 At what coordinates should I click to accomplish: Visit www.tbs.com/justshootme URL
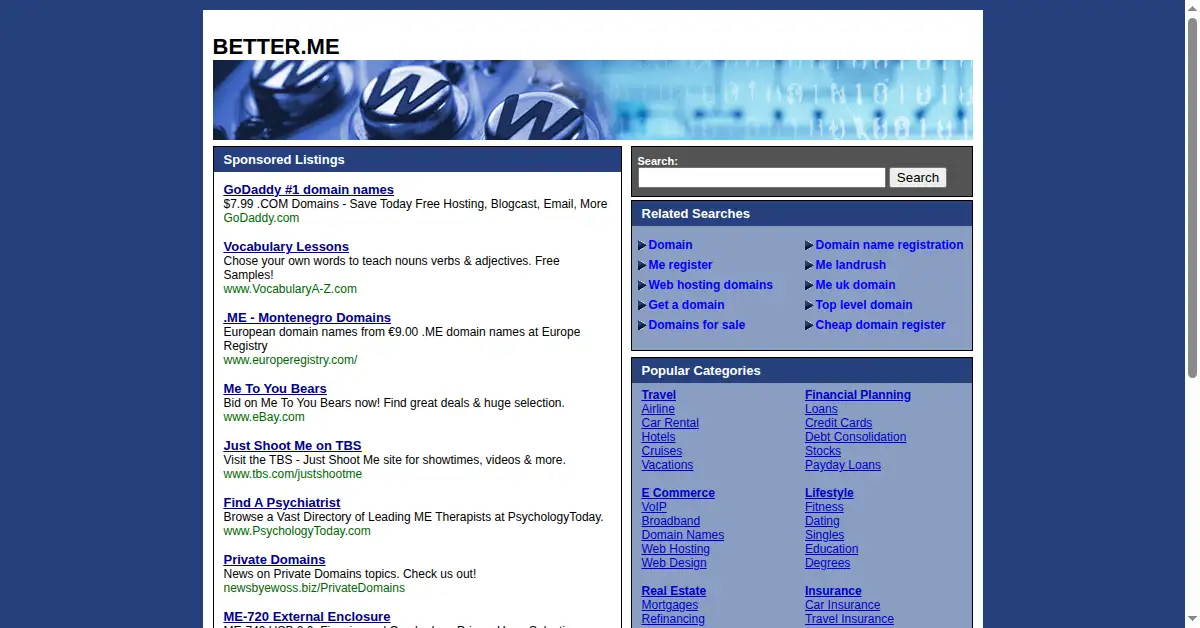293,474
